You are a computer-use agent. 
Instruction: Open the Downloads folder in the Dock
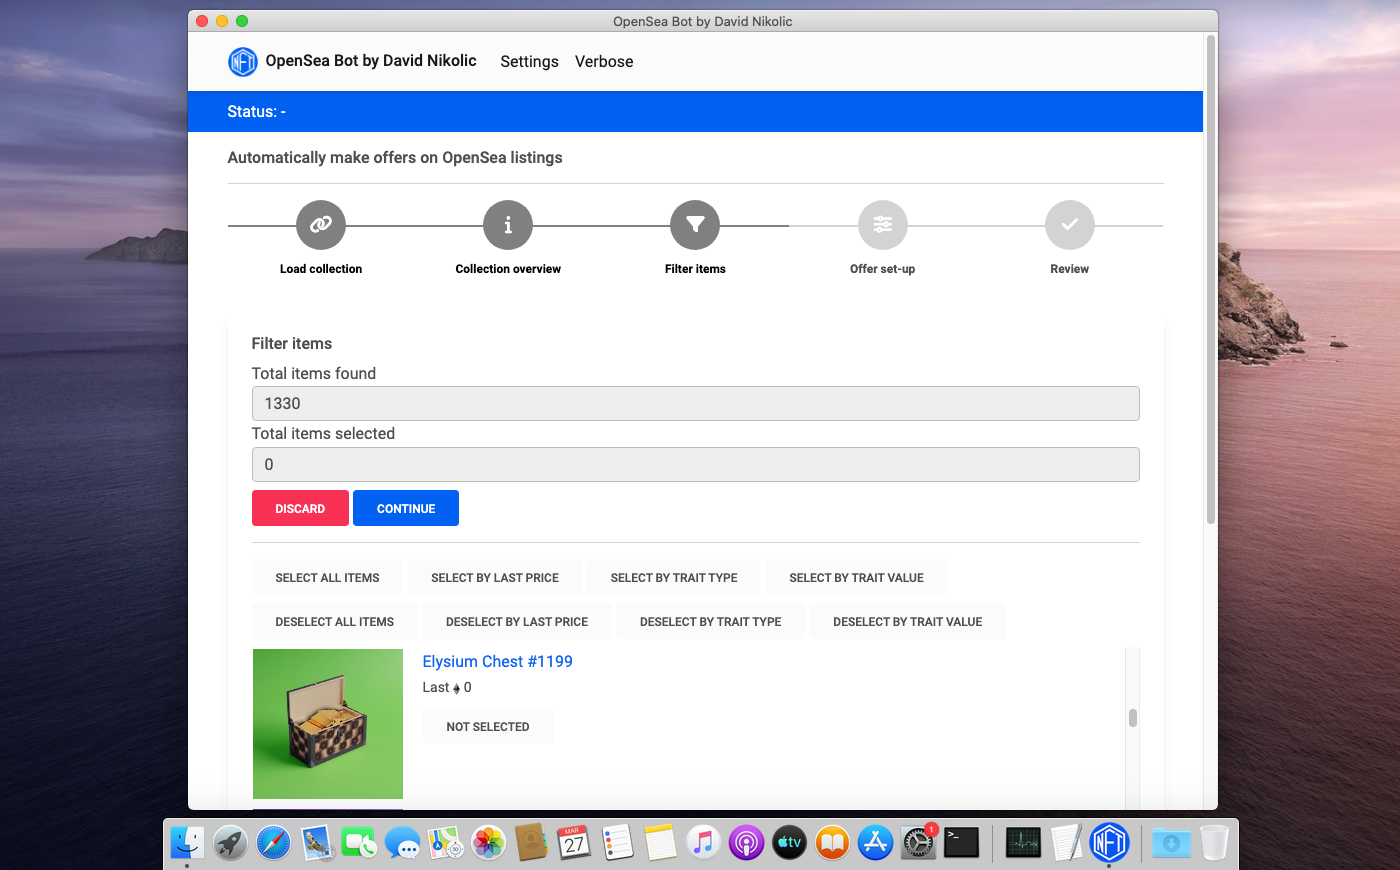click(1171, 843)
